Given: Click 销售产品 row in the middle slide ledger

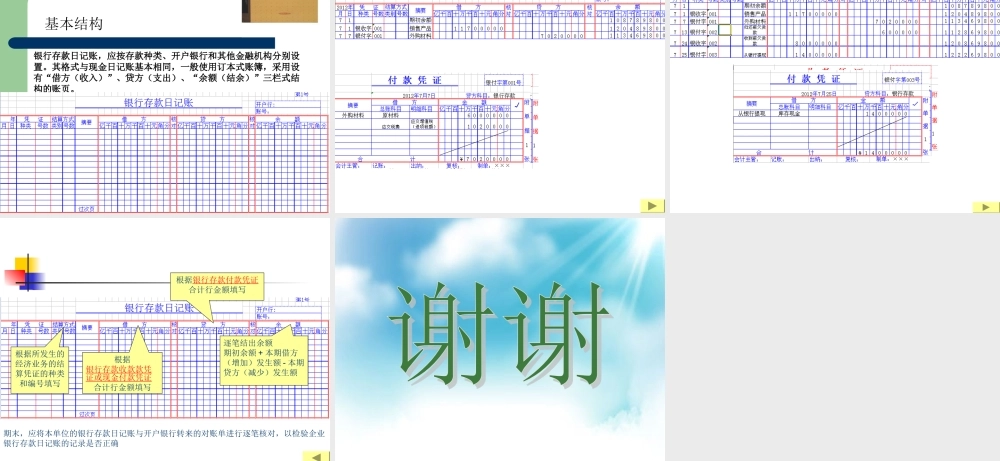Looking at the screenshot, I should (499, 29).
